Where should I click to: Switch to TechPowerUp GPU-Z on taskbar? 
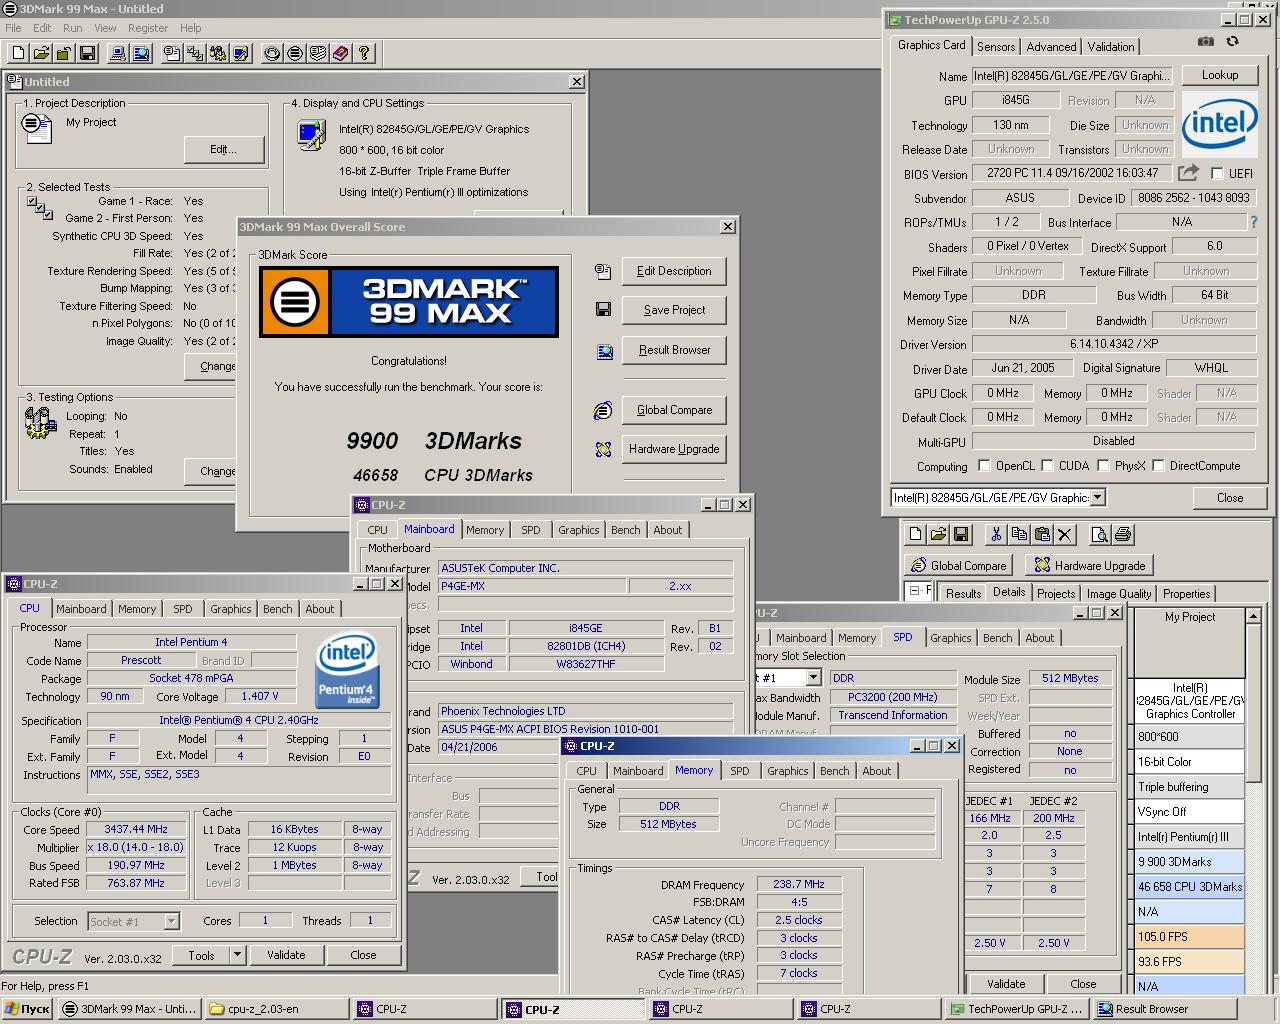[1017, 1009]
